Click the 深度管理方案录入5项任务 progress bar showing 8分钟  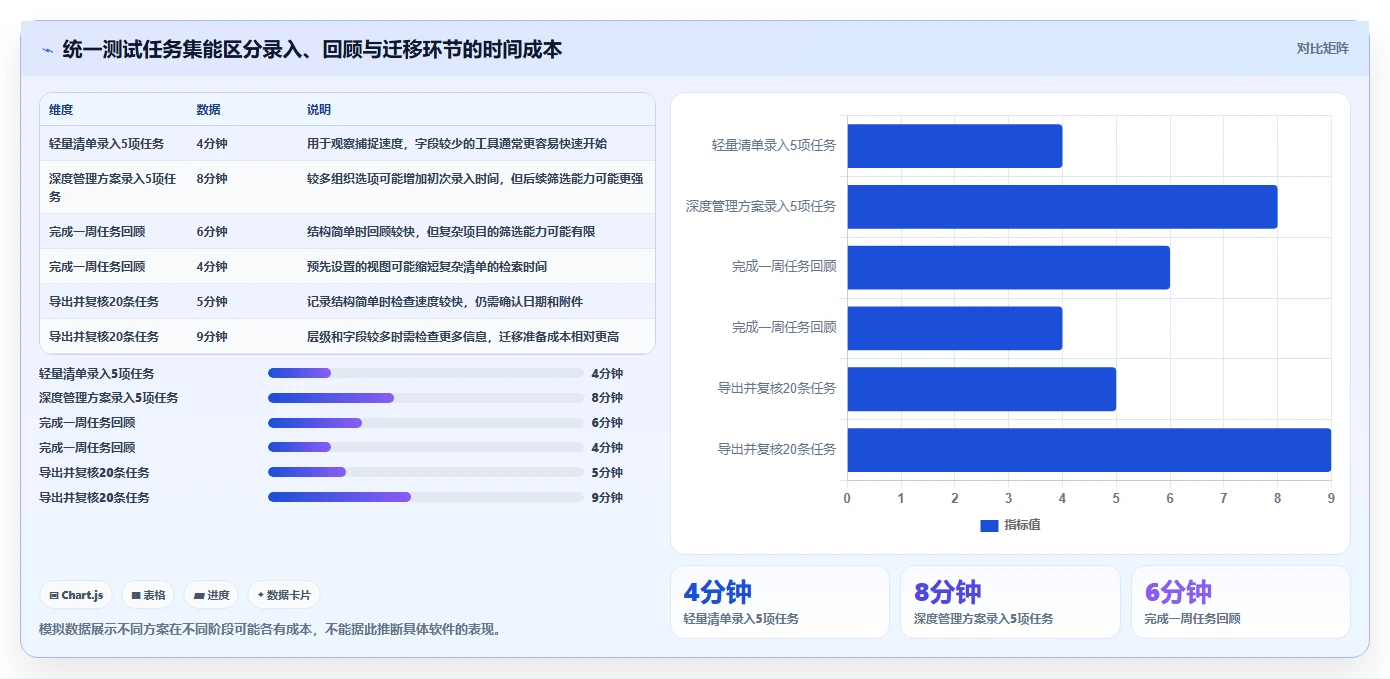[x=425, y=398]
